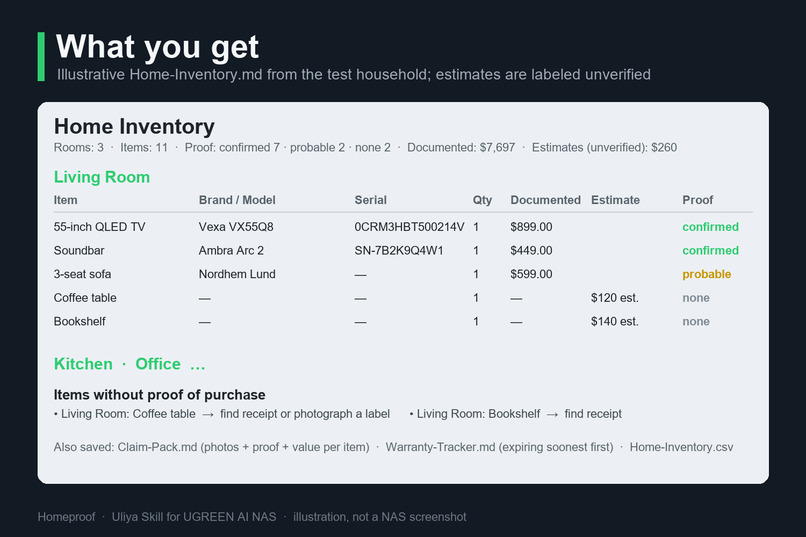
Task: Select the 'Bookshelf' item cell
Action: 80,321
